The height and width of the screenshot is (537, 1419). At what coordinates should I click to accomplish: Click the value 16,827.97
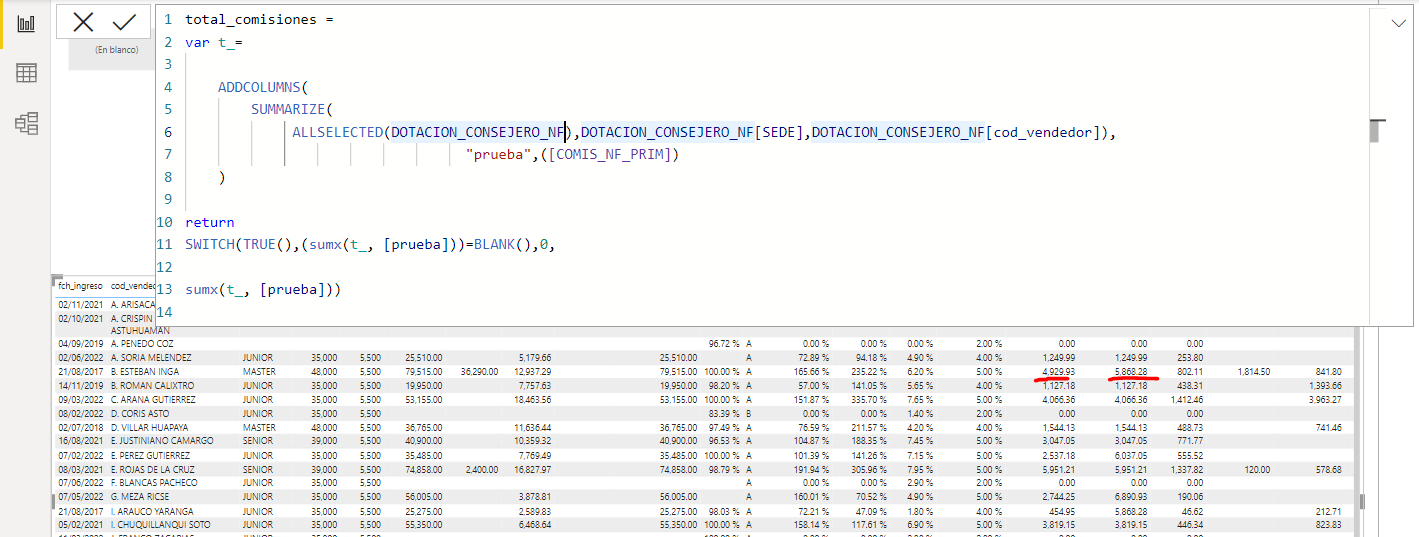(x=533, y=469)
